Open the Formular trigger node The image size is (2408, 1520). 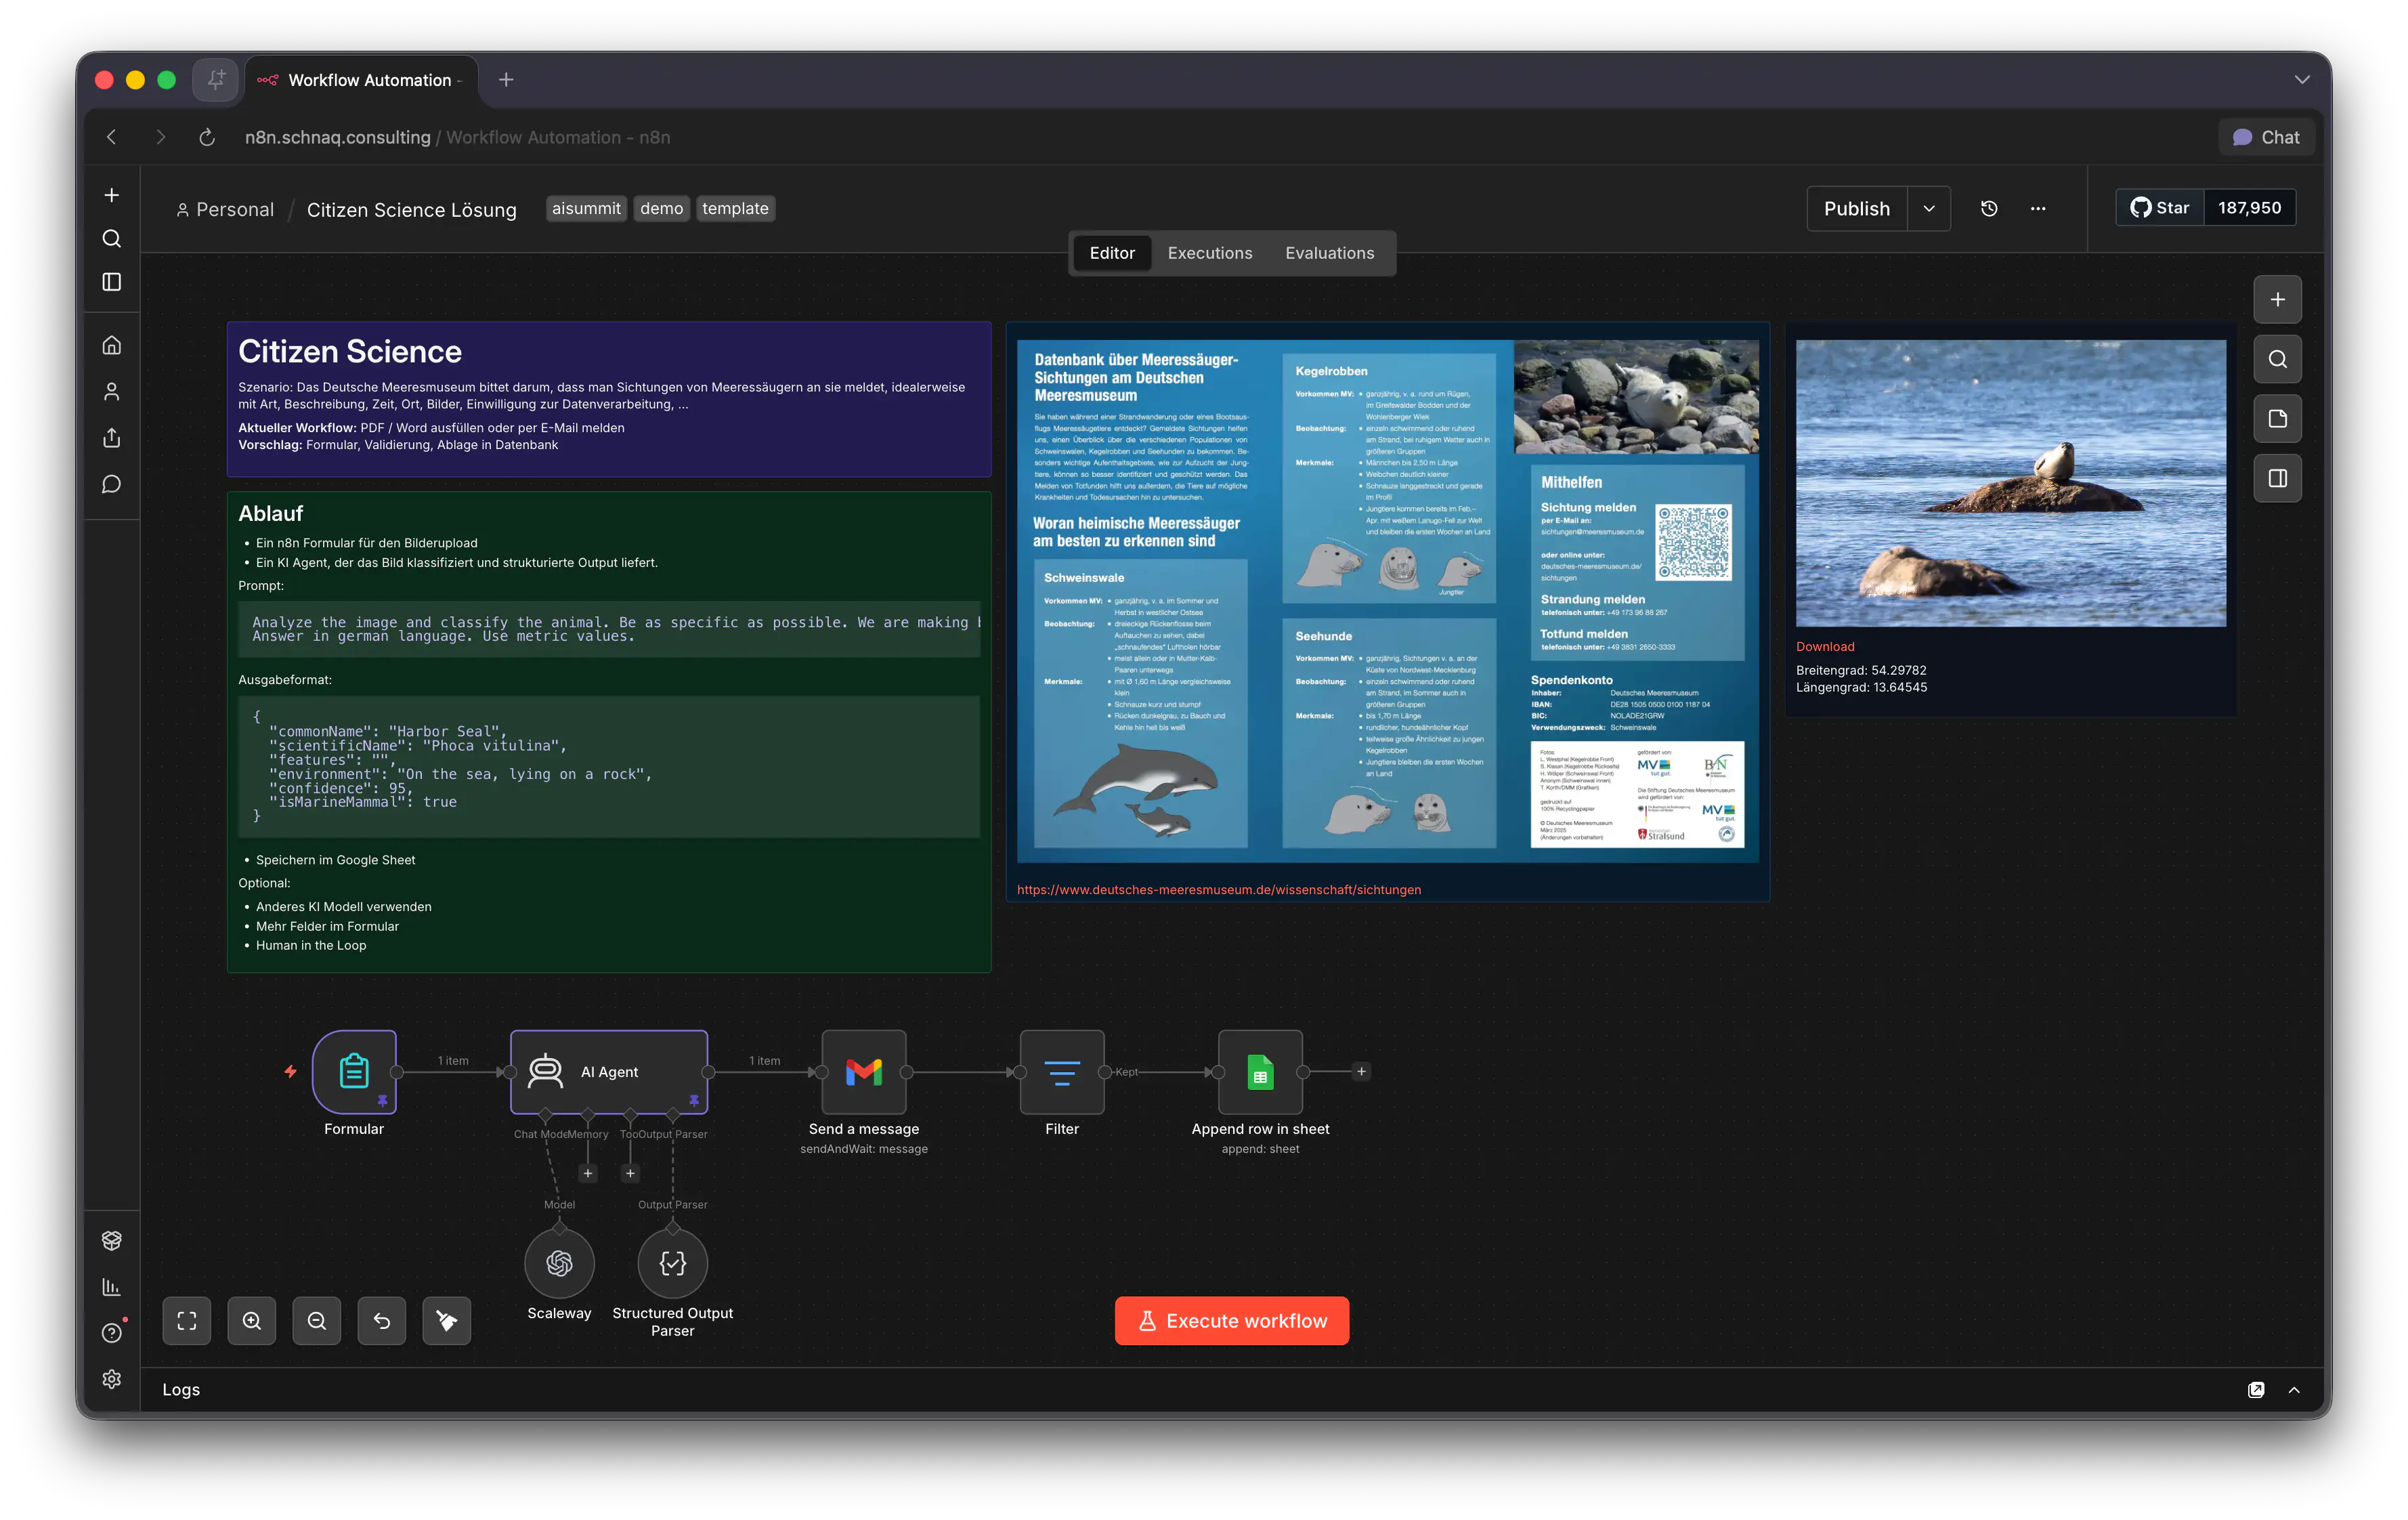(354, 1071)
